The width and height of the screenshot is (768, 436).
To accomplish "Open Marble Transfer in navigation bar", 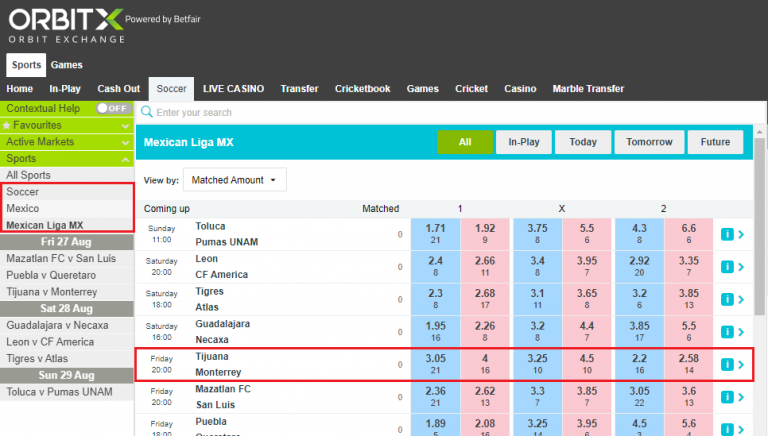I will coord(588,89).
